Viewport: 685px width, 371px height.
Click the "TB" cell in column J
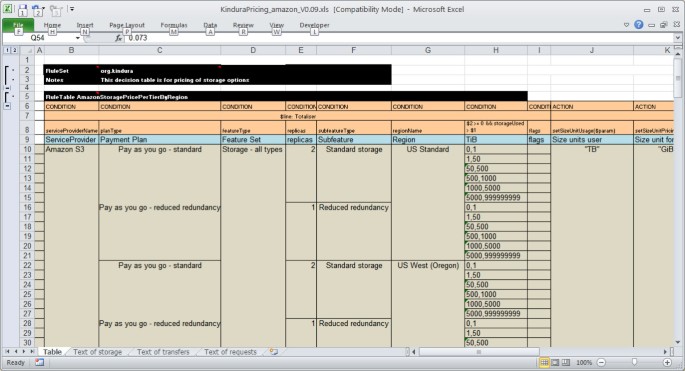tap(592, 149)
